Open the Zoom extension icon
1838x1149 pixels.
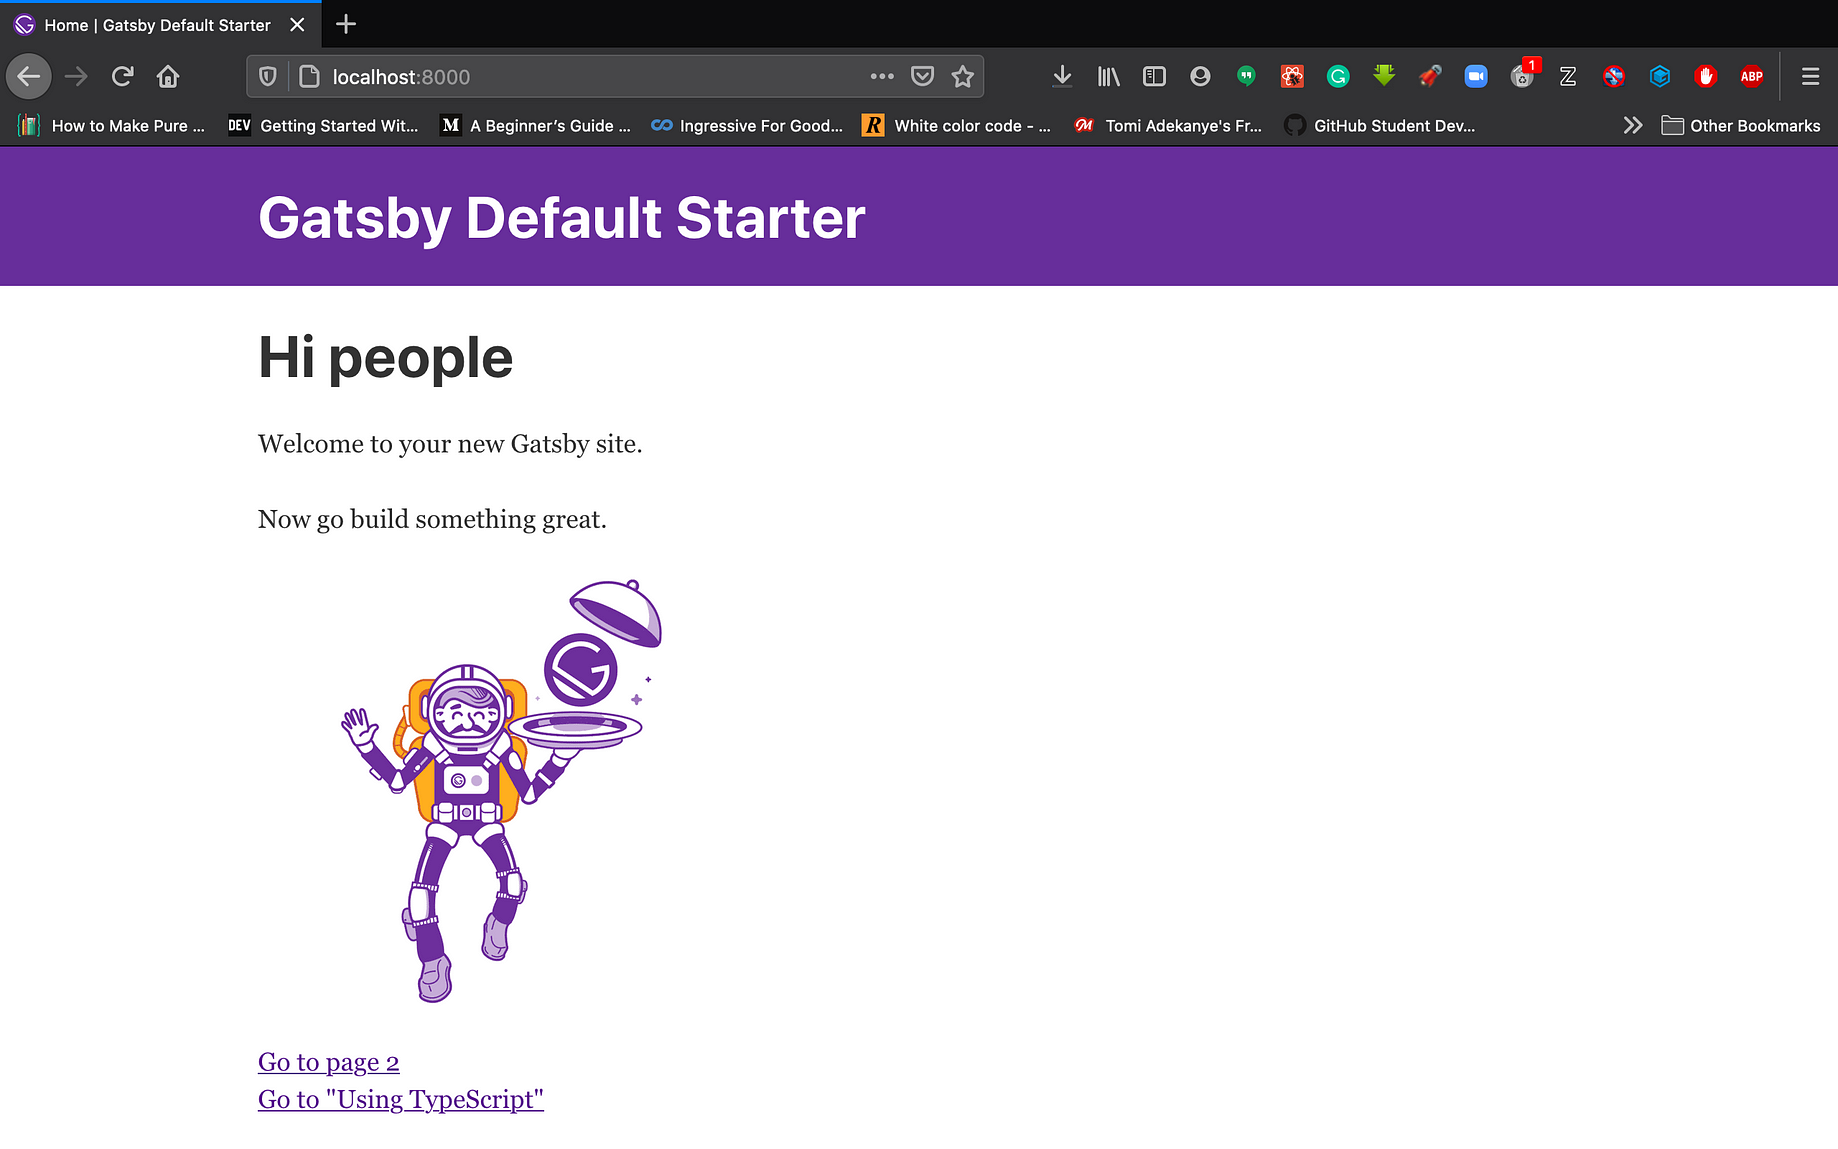(x=1476, y=76)
